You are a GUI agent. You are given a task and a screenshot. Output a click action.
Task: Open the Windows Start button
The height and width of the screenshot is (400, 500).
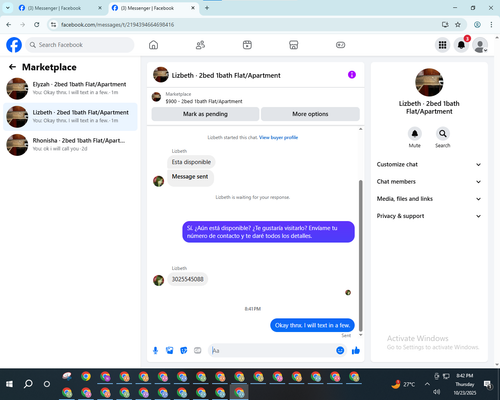coord(10,384)
